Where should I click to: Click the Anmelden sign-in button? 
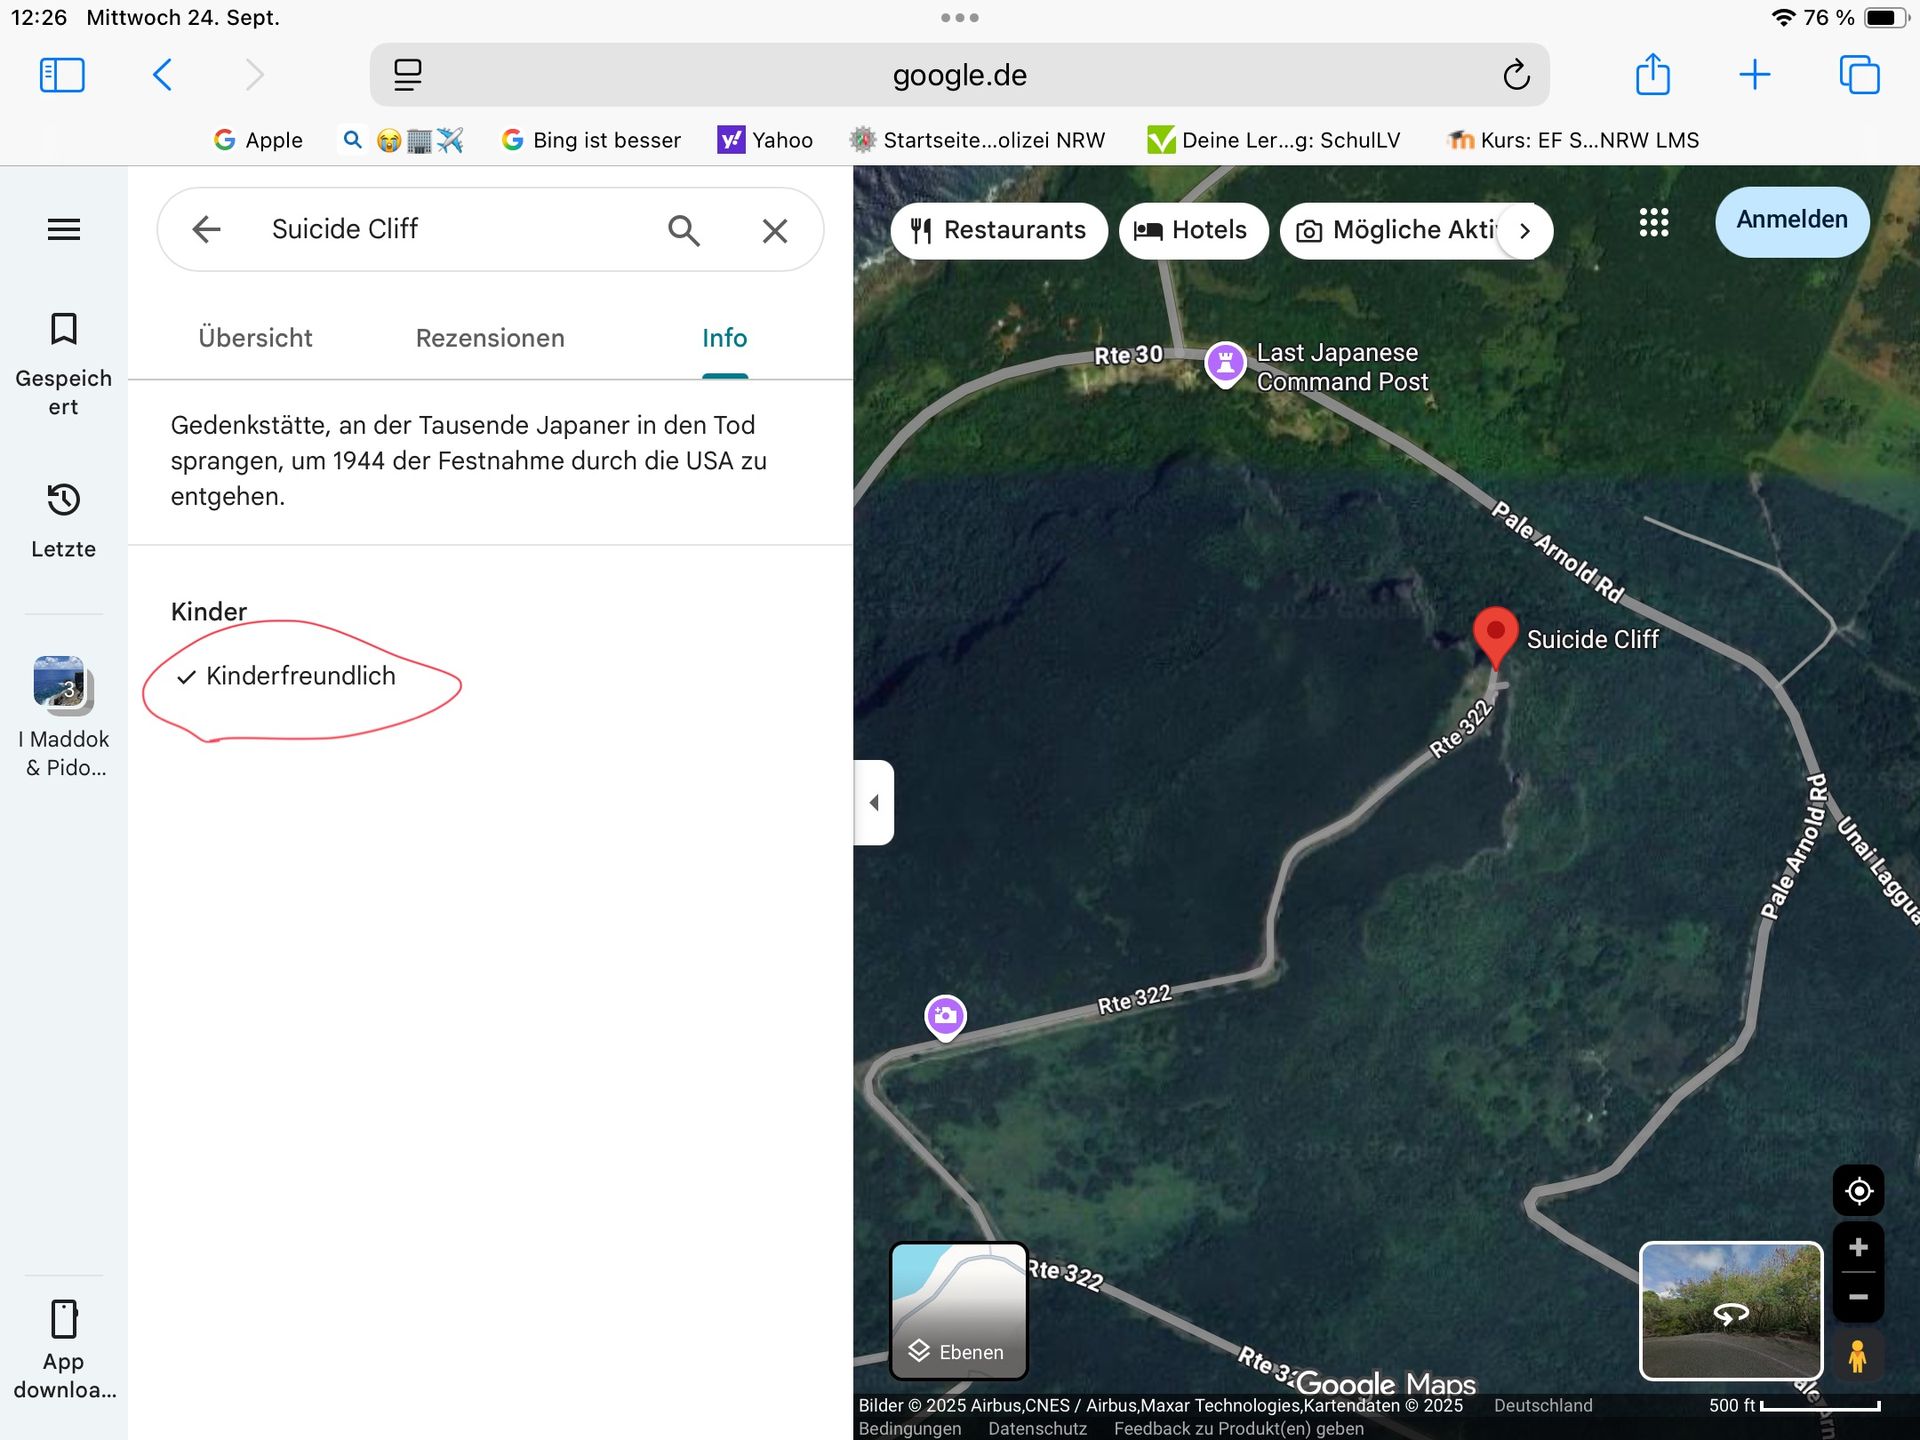click(x=1791, y=220)
